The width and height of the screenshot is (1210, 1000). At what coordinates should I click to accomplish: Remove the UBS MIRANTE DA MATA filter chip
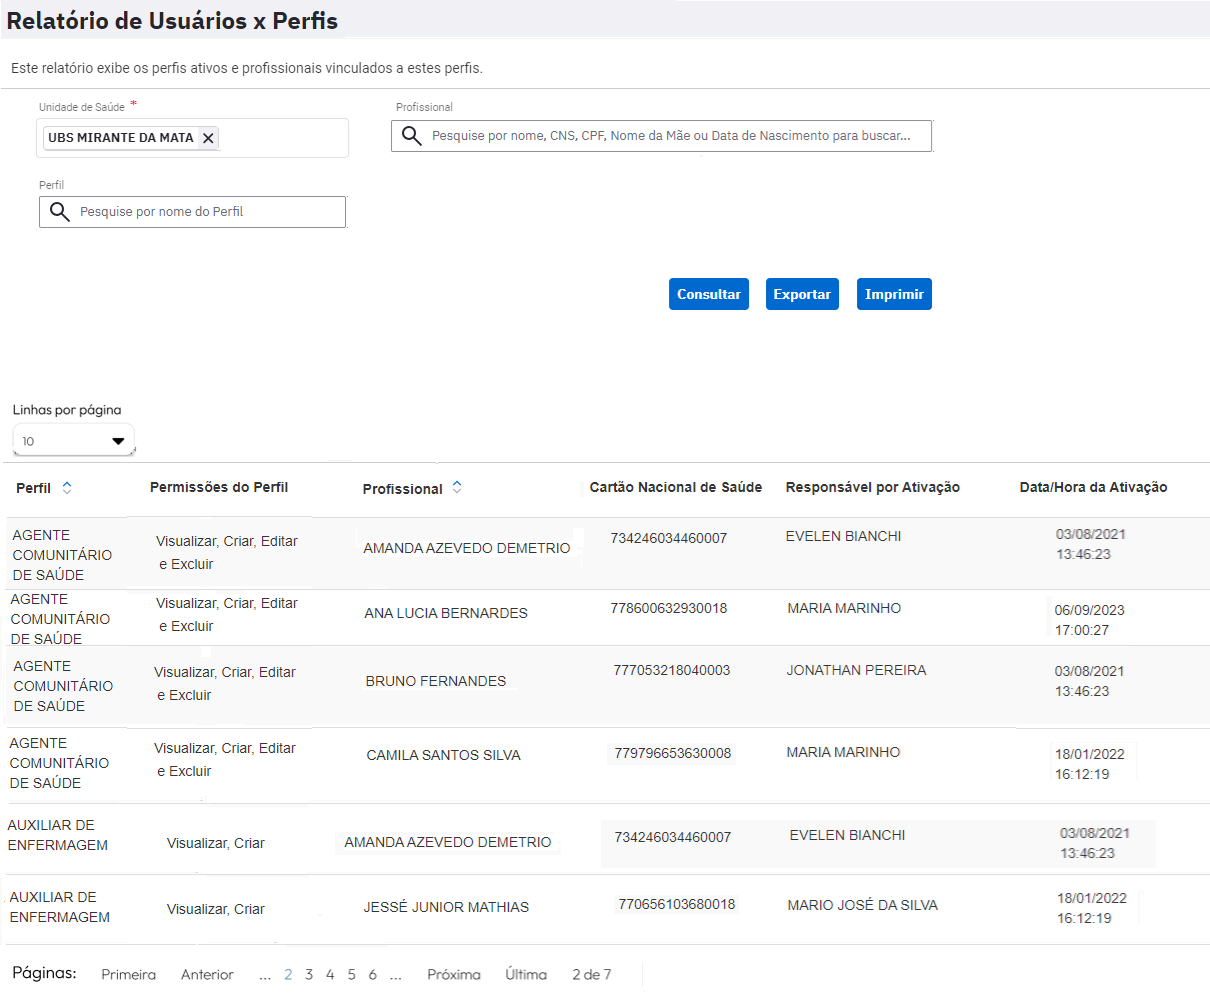(208, 138)
